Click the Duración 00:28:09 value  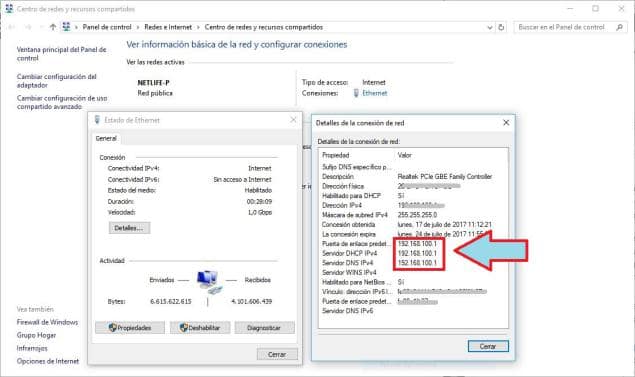click(x=259, y=201)
